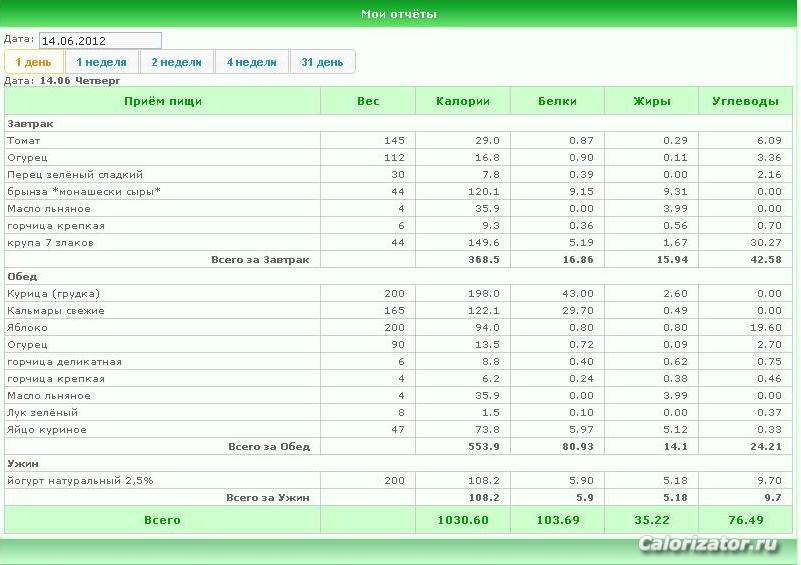The image size is (801, 565).
Task: Select the 31 день tab
Action: click(x=322, y=62)
